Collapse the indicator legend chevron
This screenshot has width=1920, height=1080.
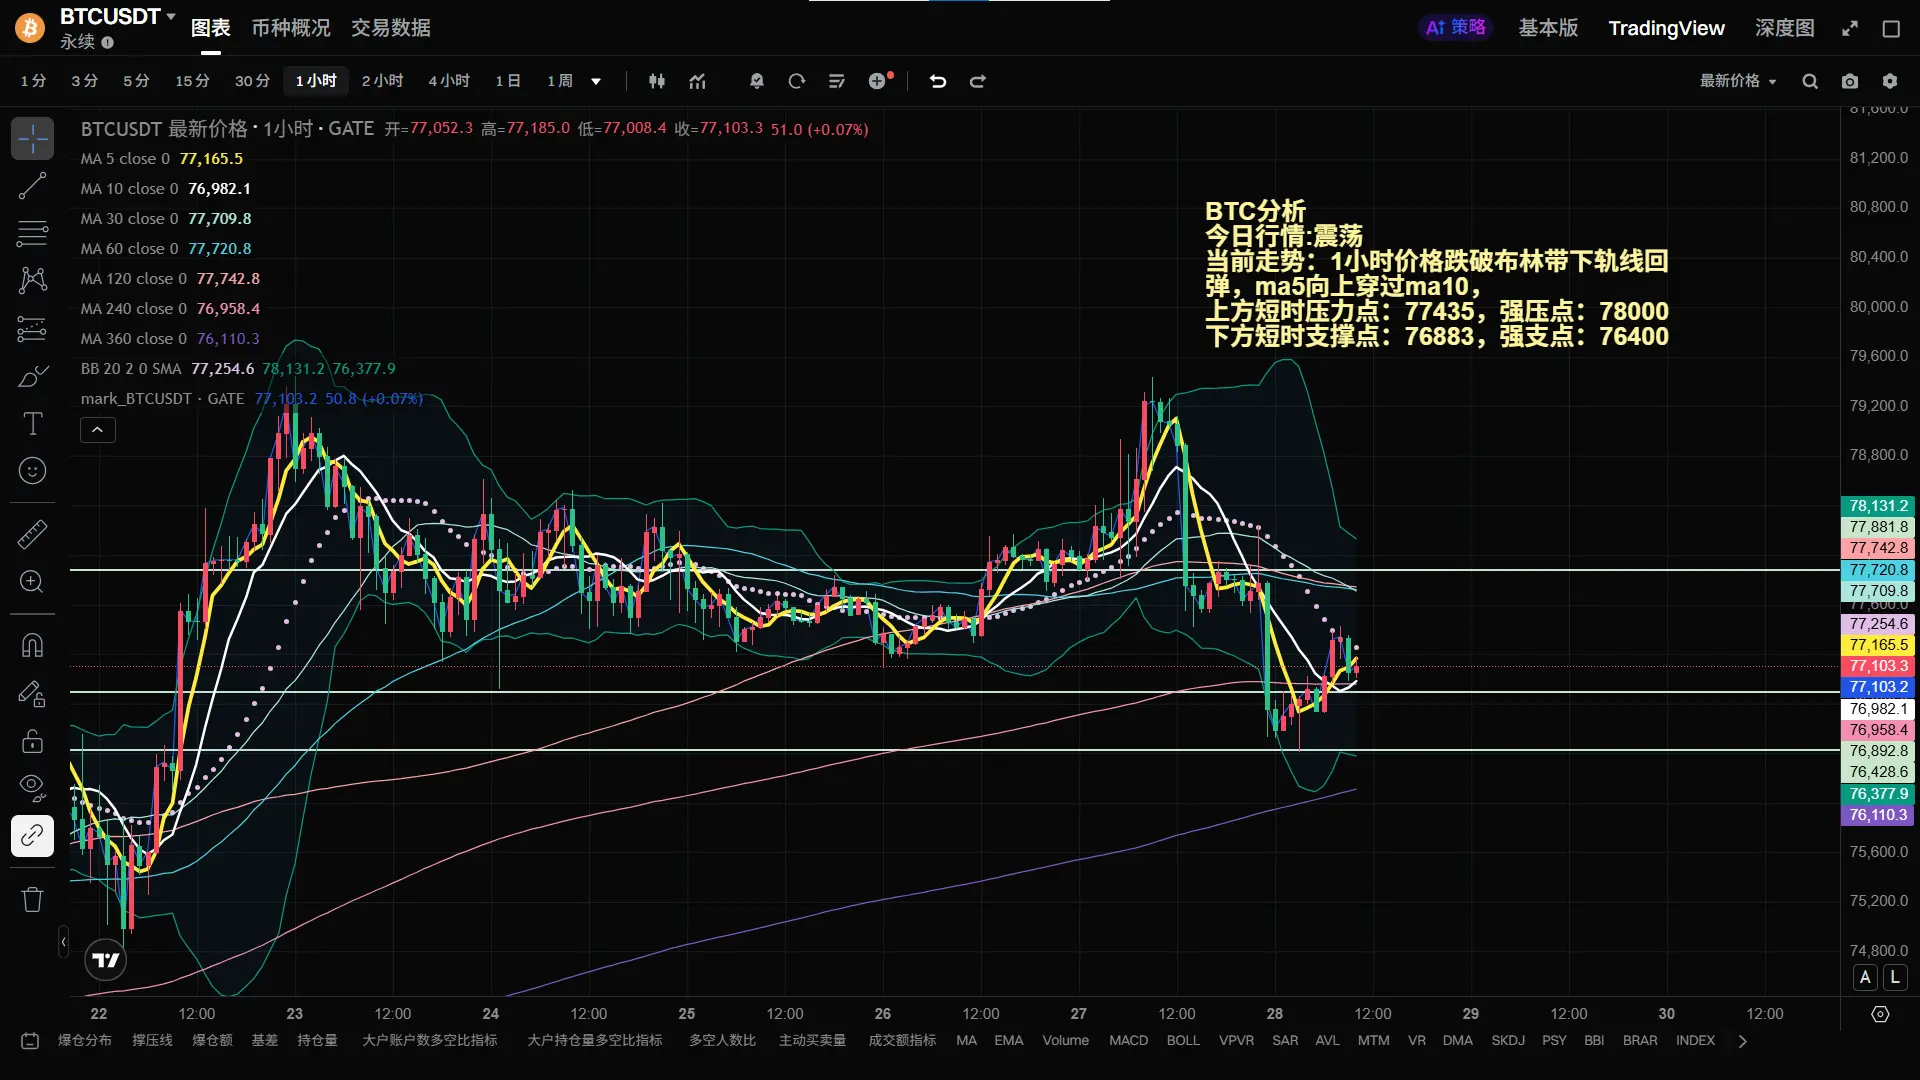(x=97, y=430)
